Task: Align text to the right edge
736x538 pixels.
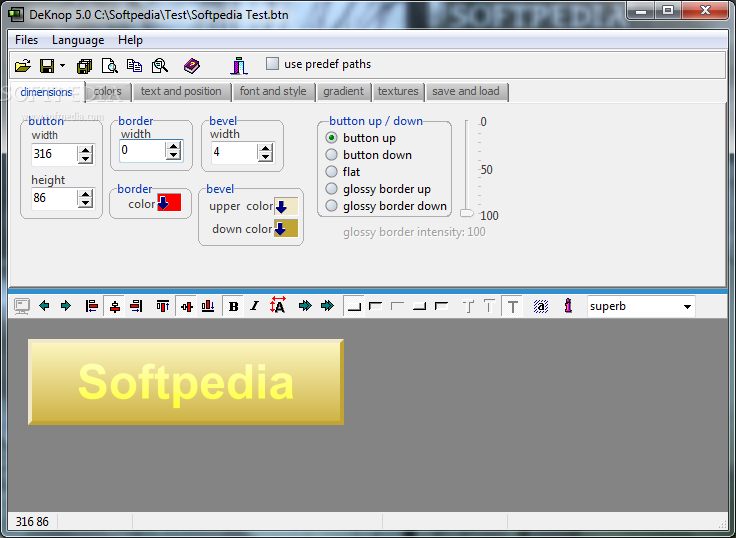Action: (137, 306)
